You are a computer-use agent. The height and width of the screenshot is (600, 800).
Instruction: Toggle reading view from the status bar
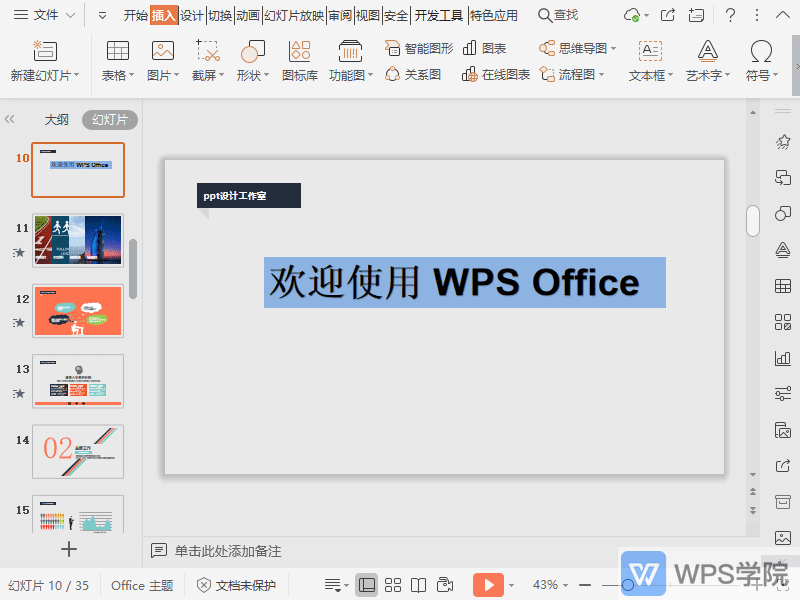click(417, 584)
